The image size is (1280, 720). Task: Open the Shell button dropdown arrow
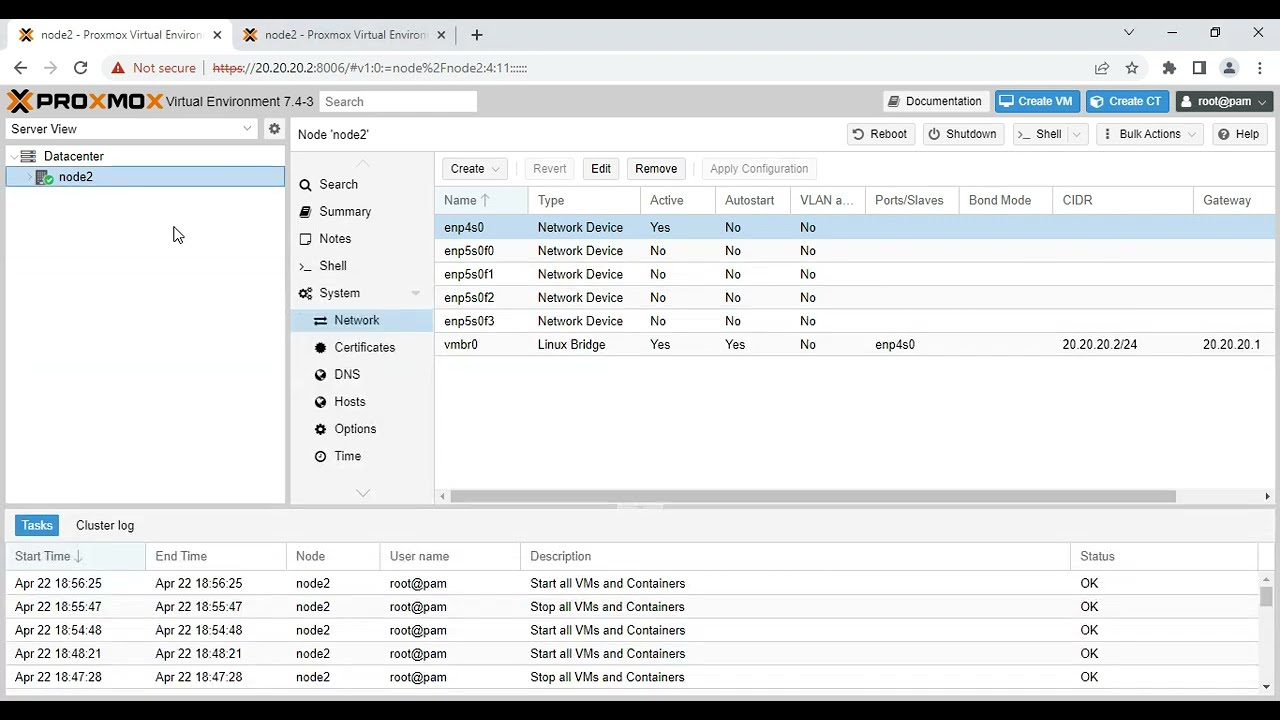(x=1077, y=134)
